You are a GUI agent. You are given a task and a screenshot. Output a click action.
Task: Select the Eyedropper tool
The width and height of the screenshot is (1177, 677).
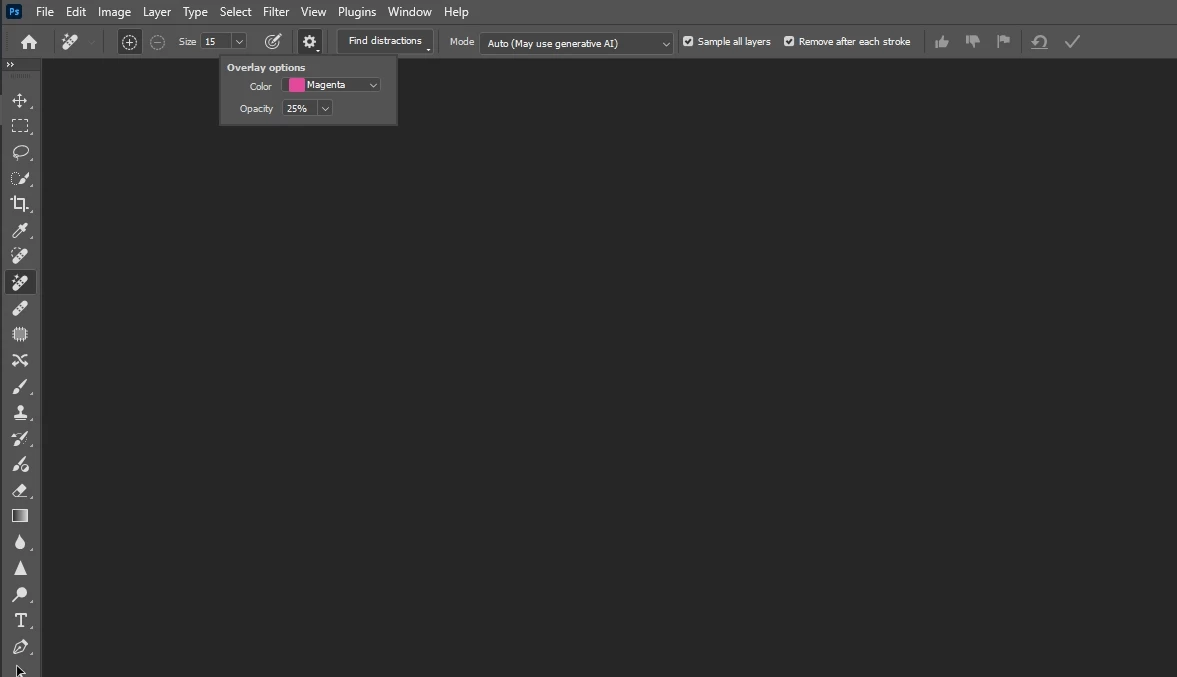pyautogui.click(x=20, y=230)
